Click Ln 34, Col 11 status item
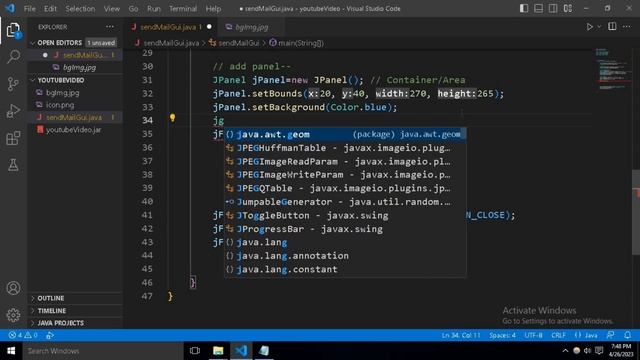The image size is (640, 360). [461, 335]
